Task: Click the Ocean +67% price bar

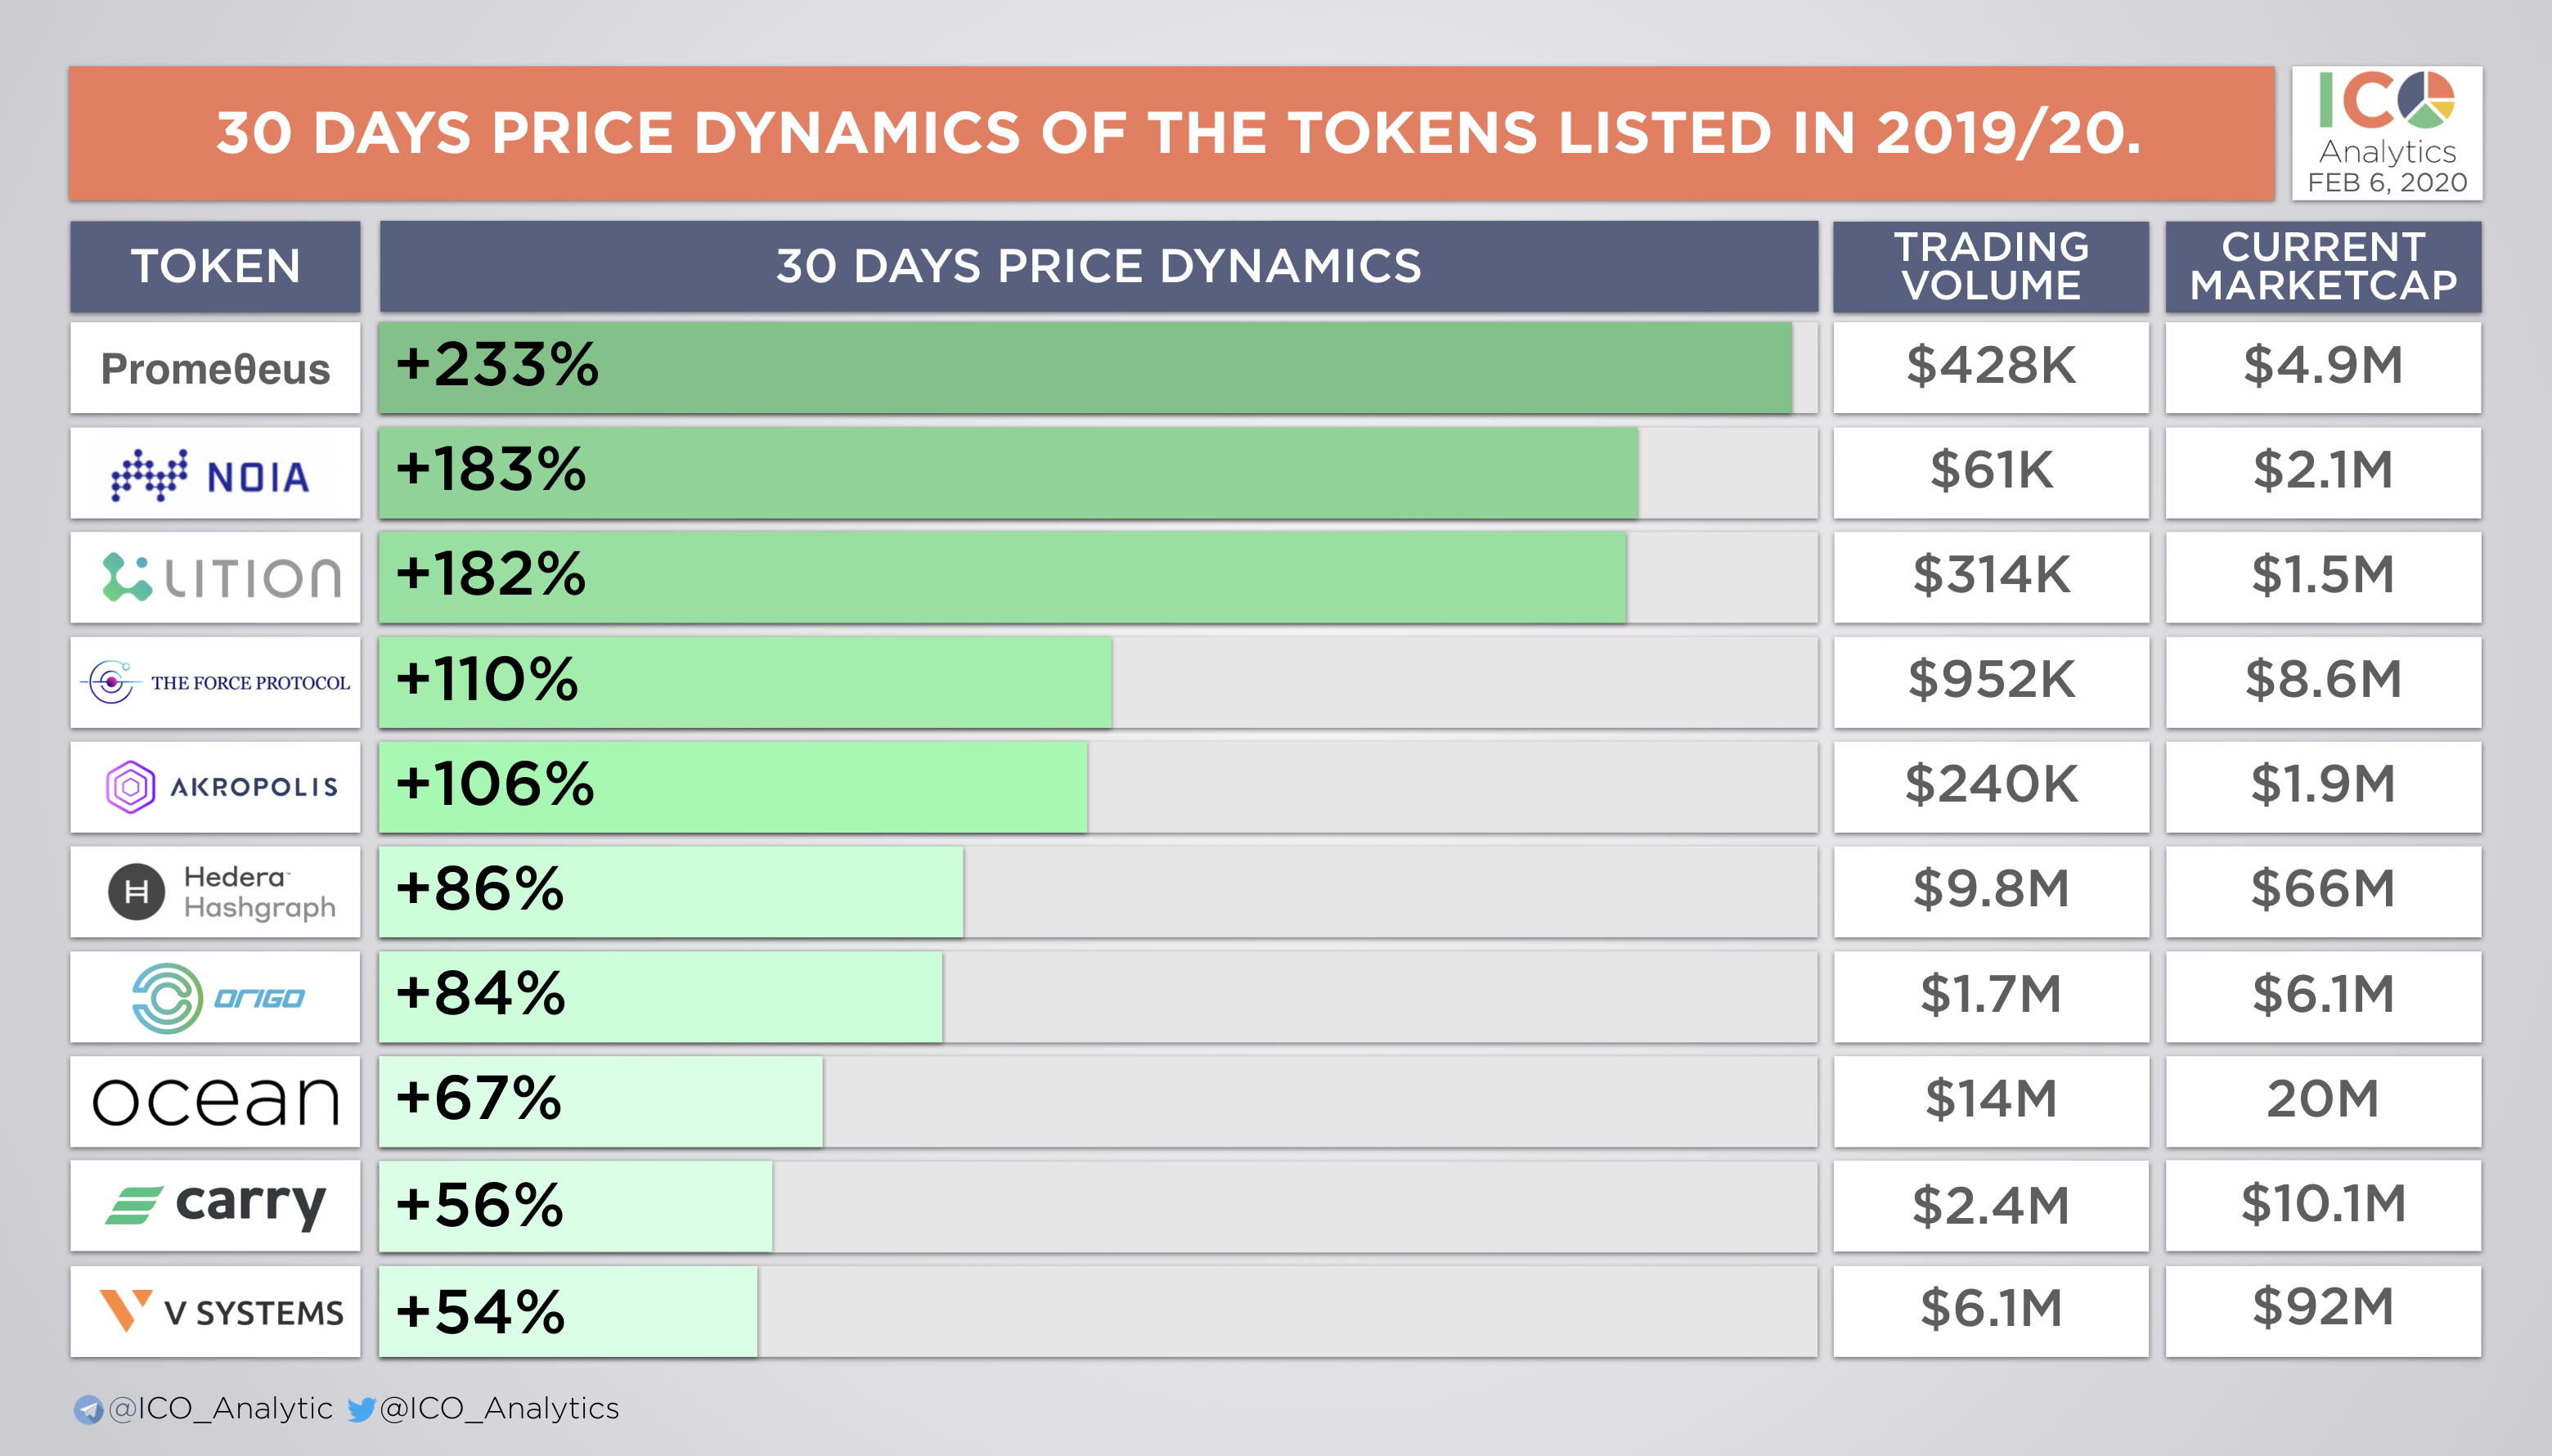Action: 600,1101
